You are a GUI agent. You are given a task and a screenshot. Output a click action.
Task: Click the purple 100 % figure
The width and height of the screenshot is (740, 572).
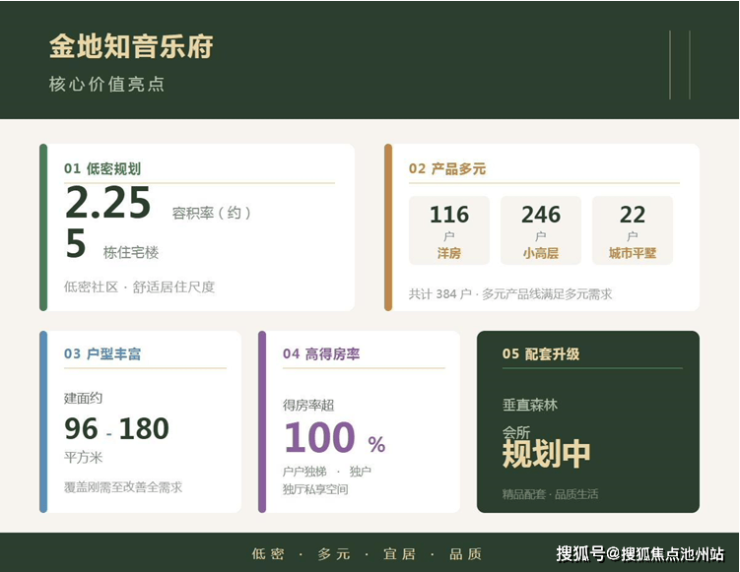pos(334,439)
